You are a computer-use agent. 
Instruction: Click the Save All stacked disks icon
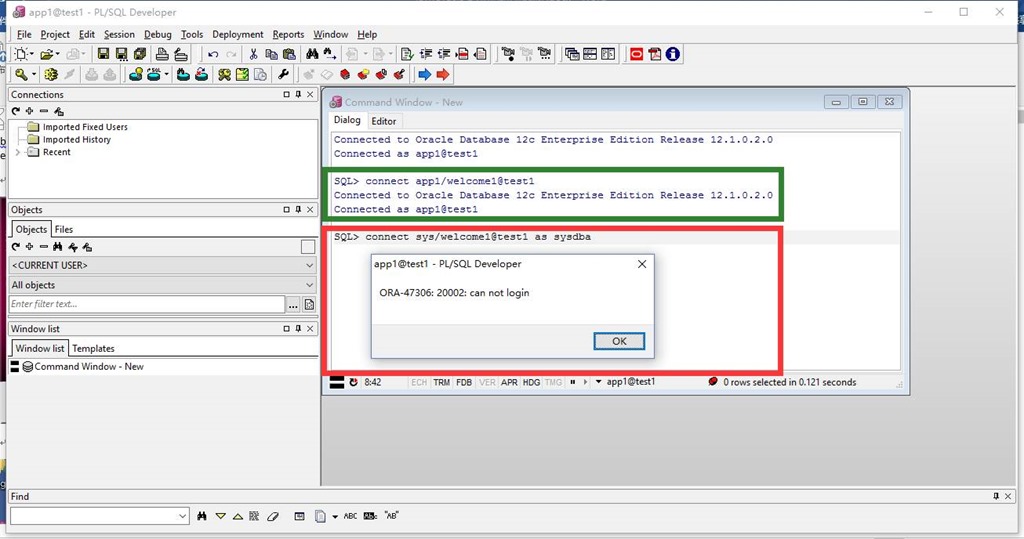pos(140,54)
